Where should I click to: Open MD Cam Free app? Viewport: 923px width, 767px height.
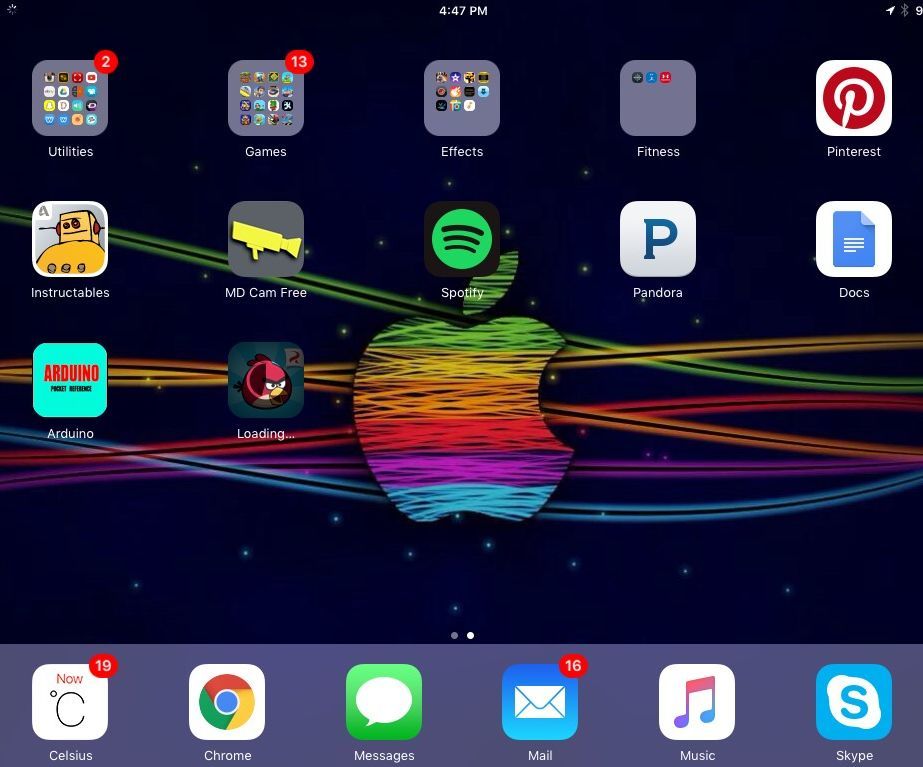[x=266, y=239]
